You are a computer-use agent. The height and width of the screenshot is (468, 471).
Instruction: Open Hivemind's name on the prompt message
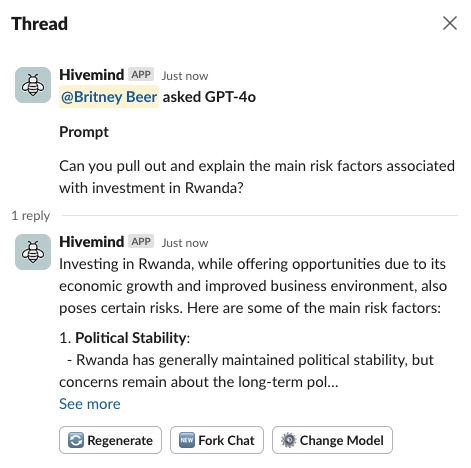pyautogui.click(x=91, y=75)
